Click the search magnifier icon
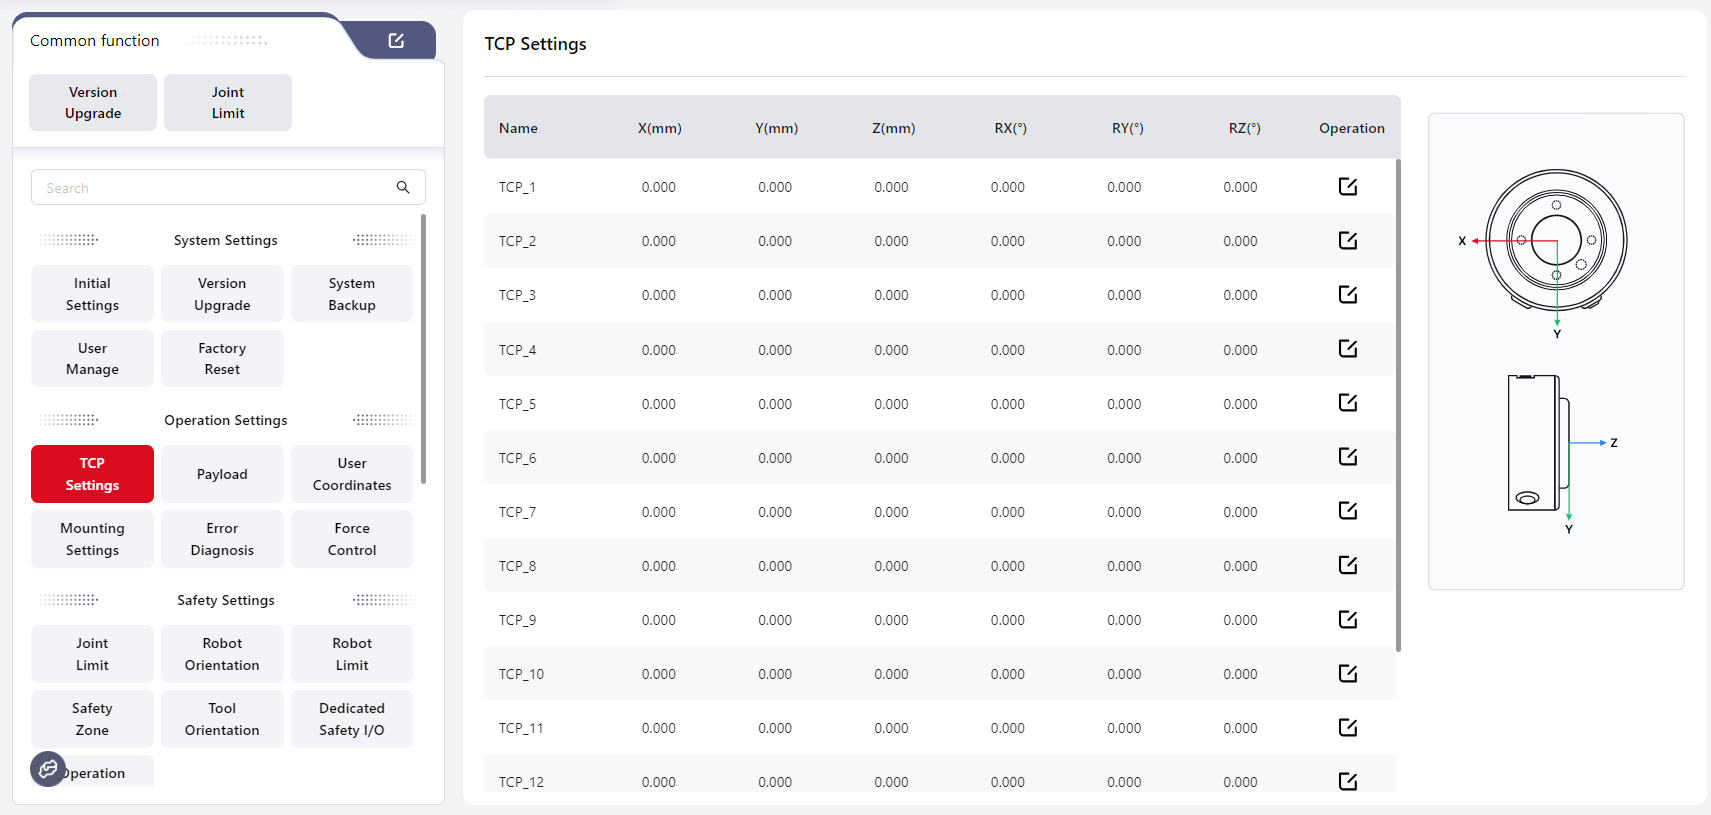The width and height of the screenshot is (1711, 815). (403, 187)
